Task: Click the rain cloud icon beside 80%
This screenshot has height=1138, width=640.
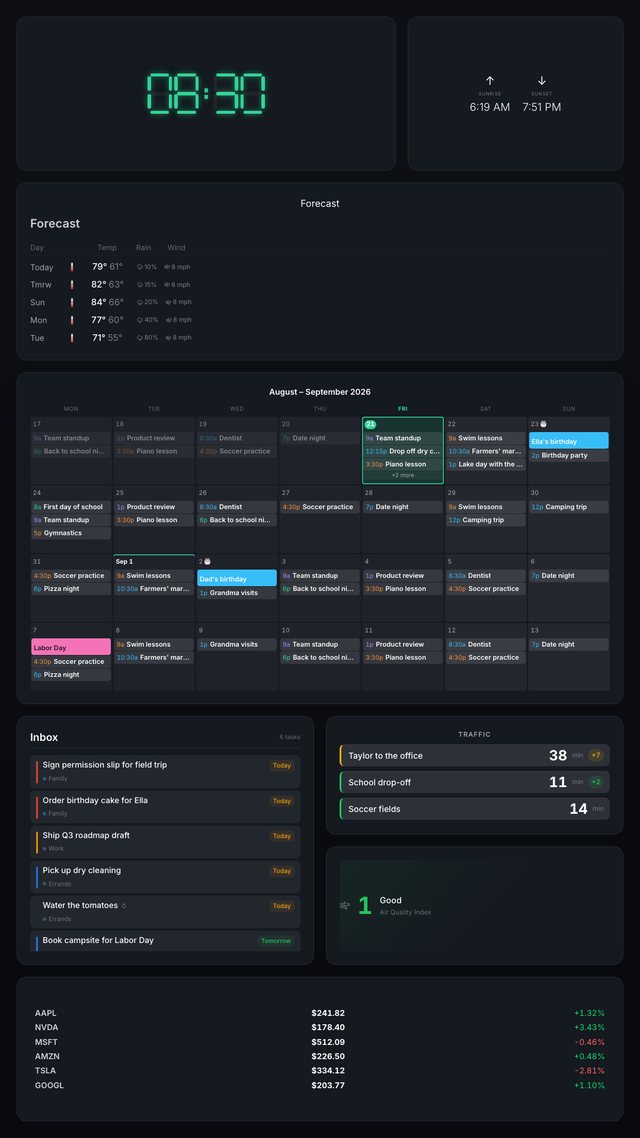Action: tap(139, 337)
